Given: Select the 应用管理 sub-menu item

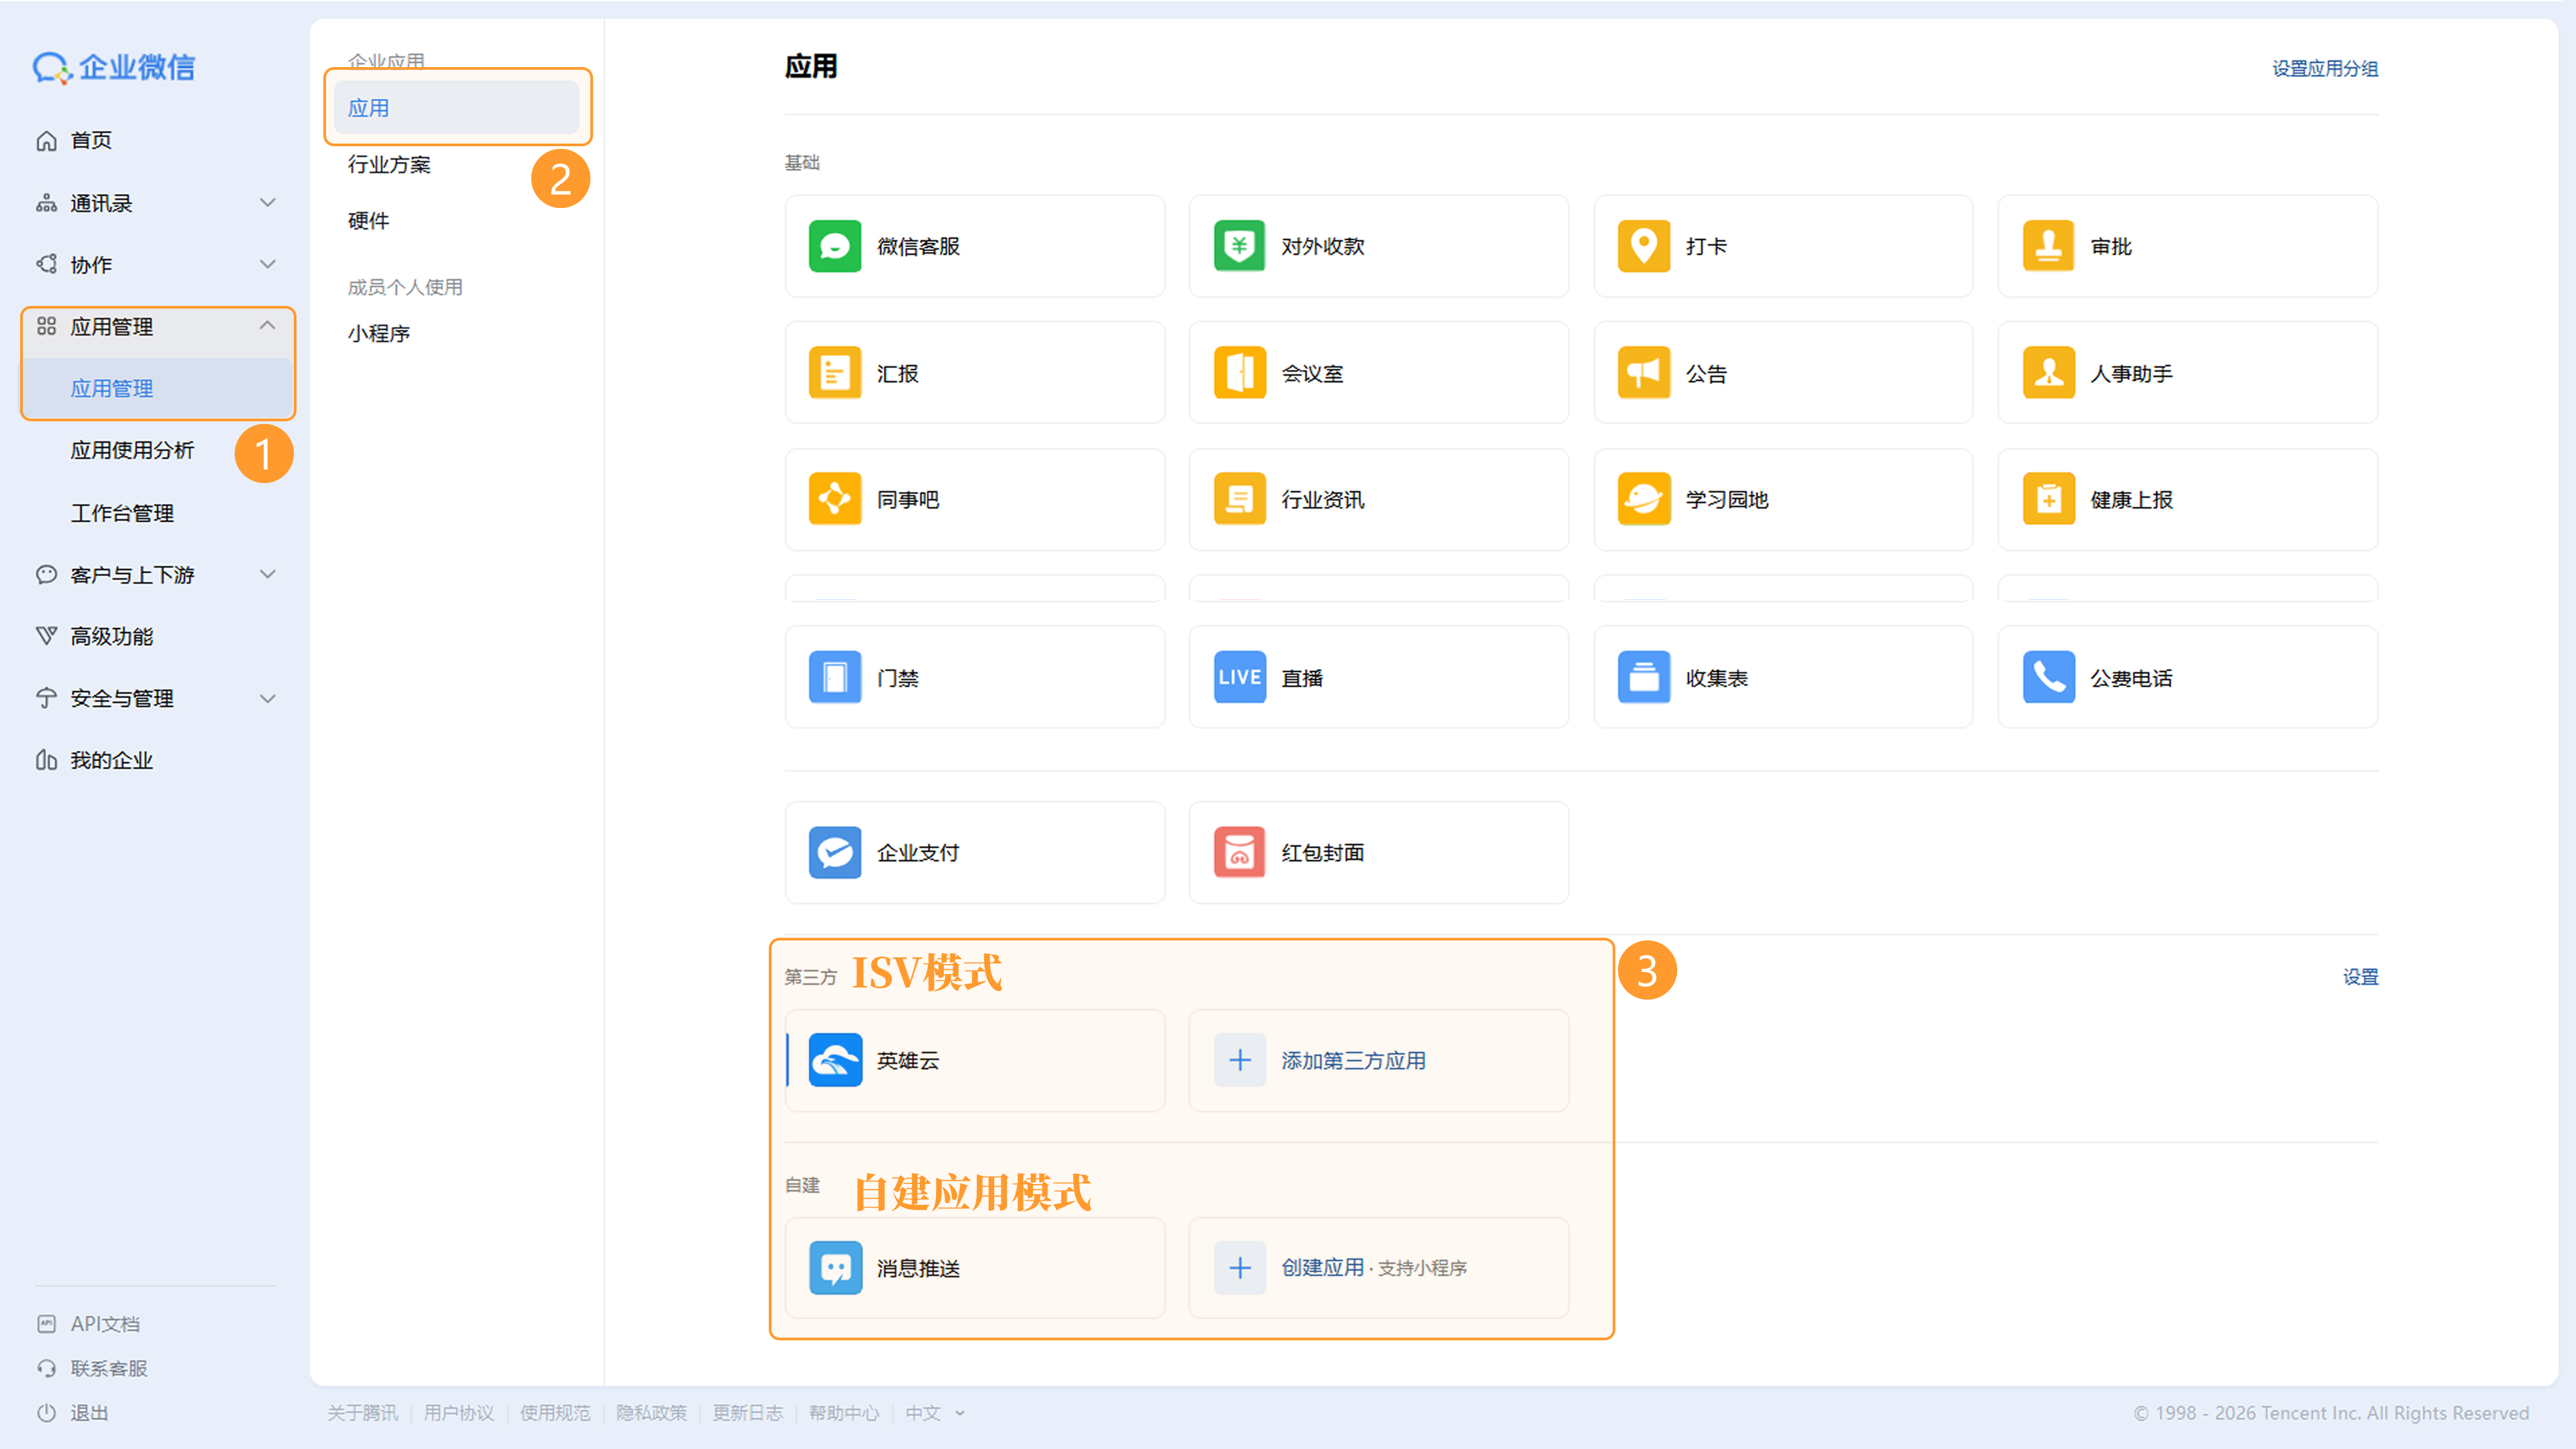Looking at the screenshot, I should click(157, 389).
